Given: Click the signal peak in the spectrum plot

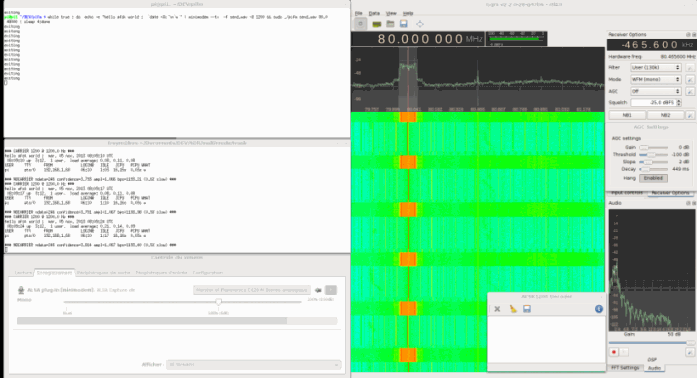Looking at the screenshot, I should click(x=408, y=66).
